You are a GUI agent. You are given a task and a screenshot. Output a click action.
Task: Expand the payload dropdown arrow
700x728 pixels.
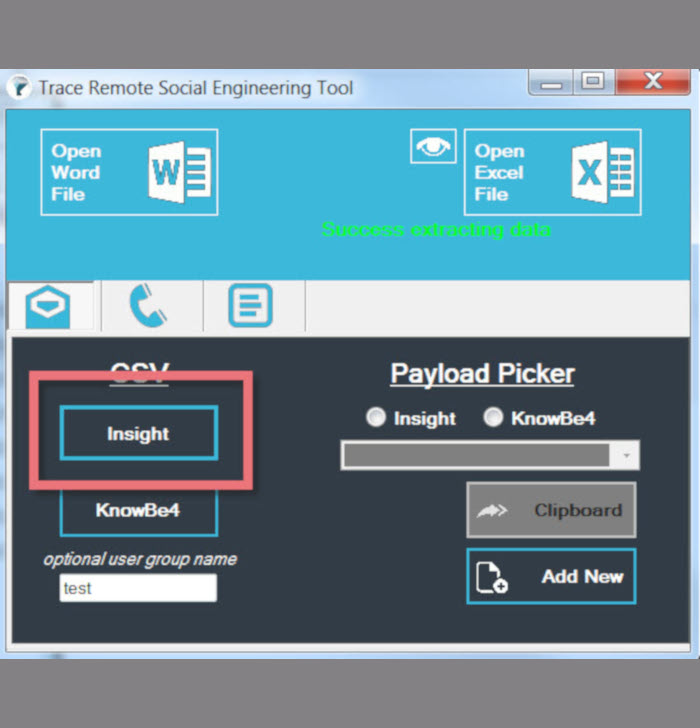tap(626, 455)
